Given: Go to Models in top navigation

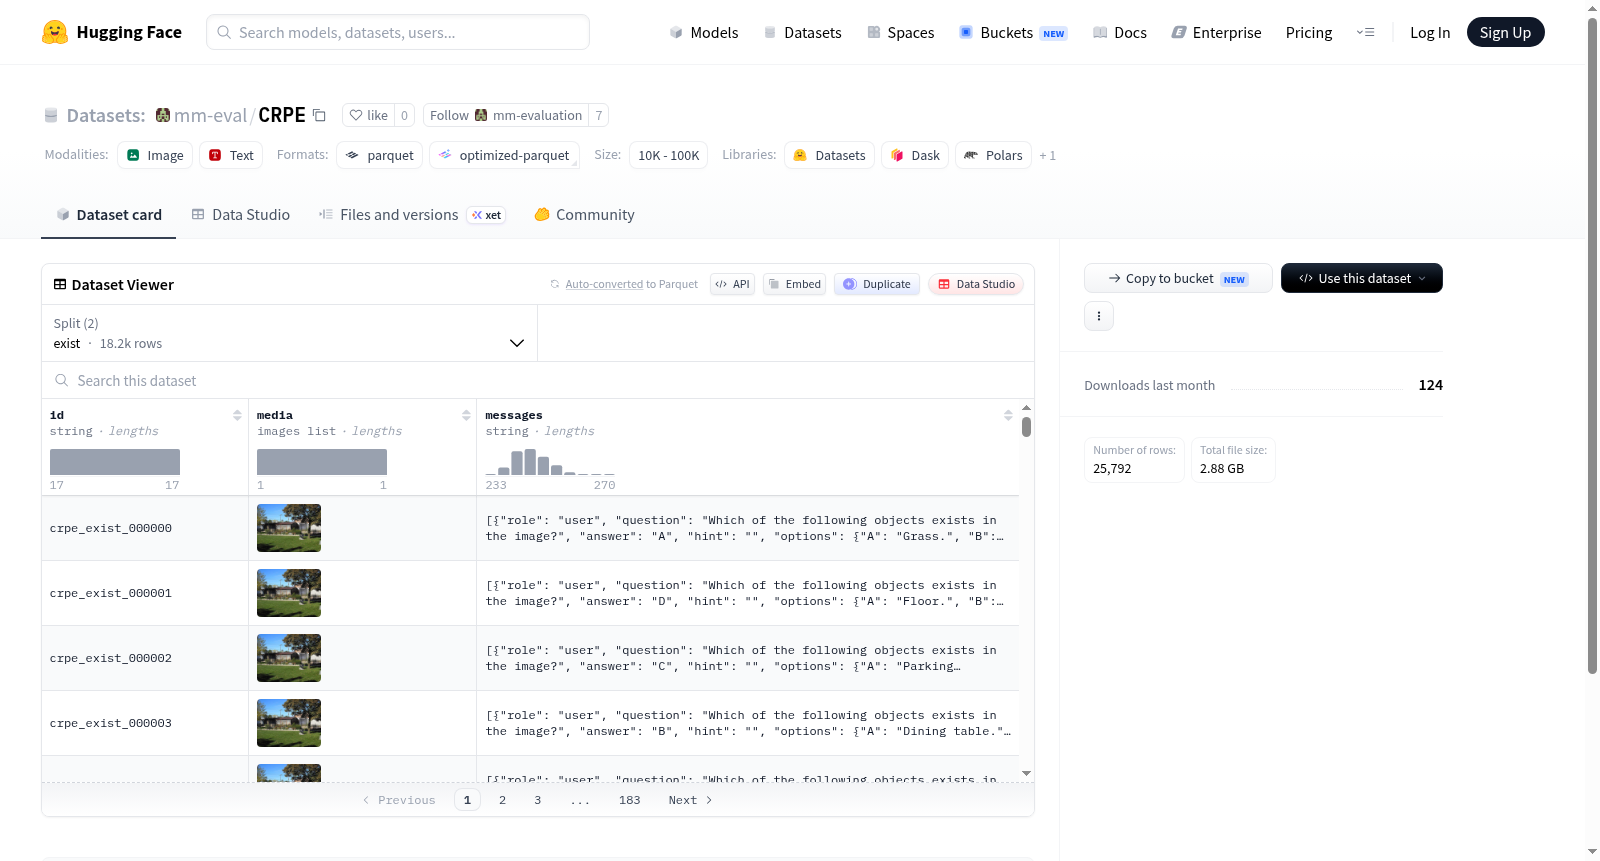Looking at the screenshot, I should tap(704, 32).
